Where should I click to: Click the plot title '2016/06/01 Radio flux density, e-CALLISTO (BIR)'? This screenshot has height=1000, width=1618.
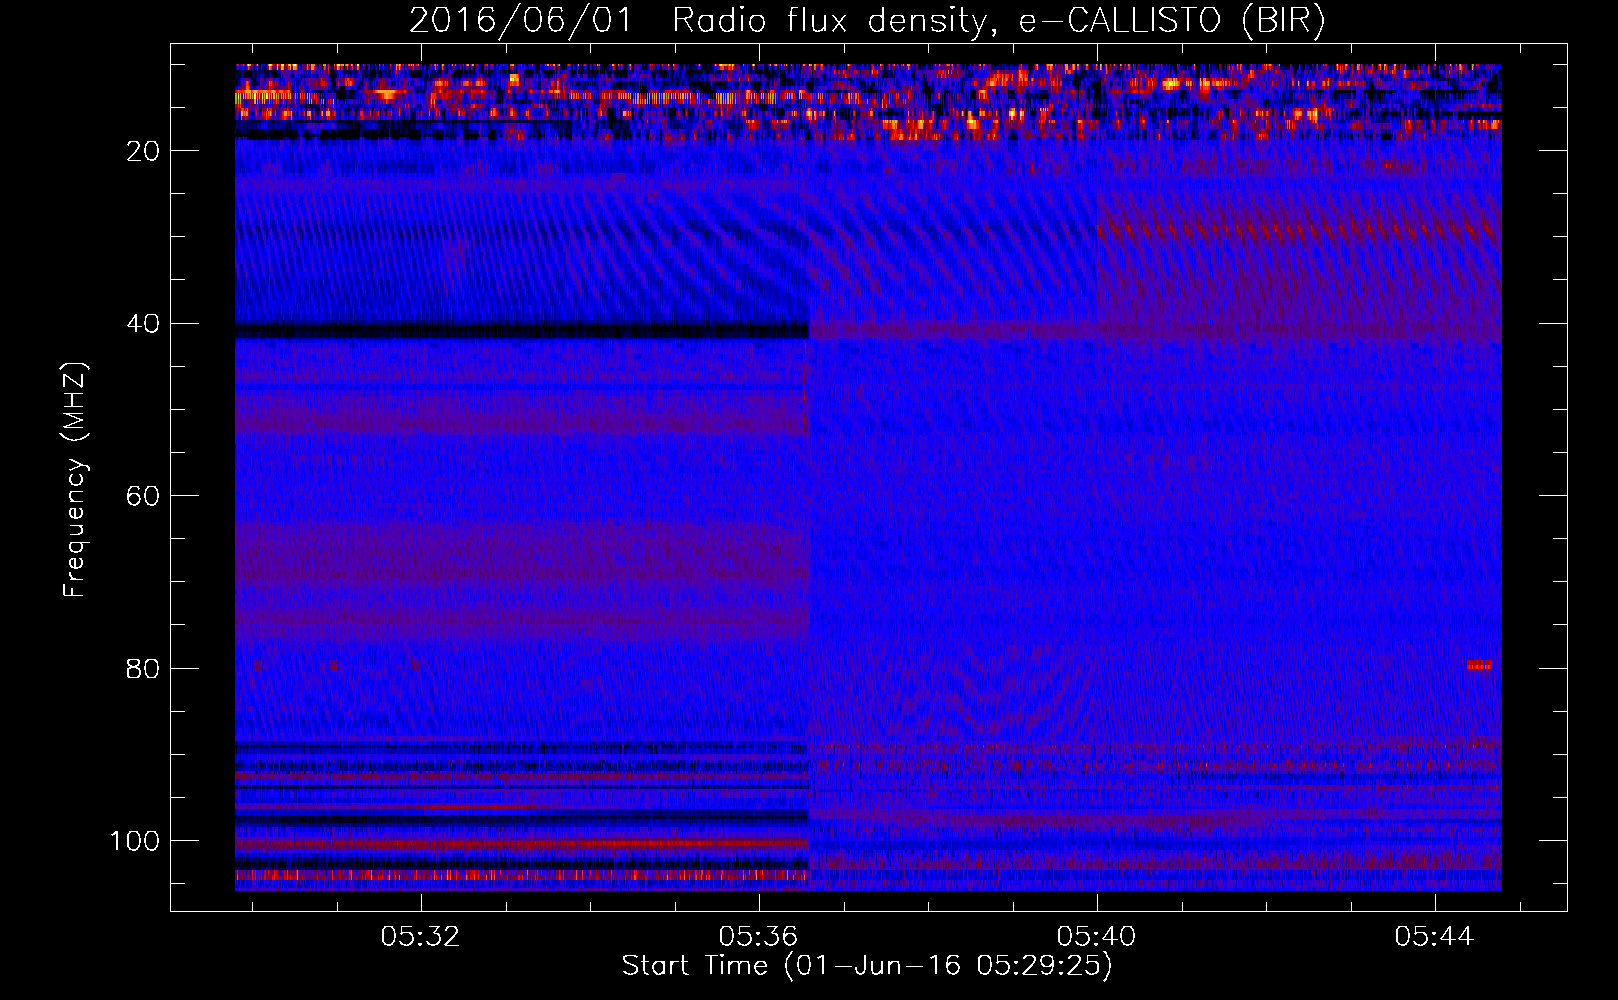coord(867,20)
